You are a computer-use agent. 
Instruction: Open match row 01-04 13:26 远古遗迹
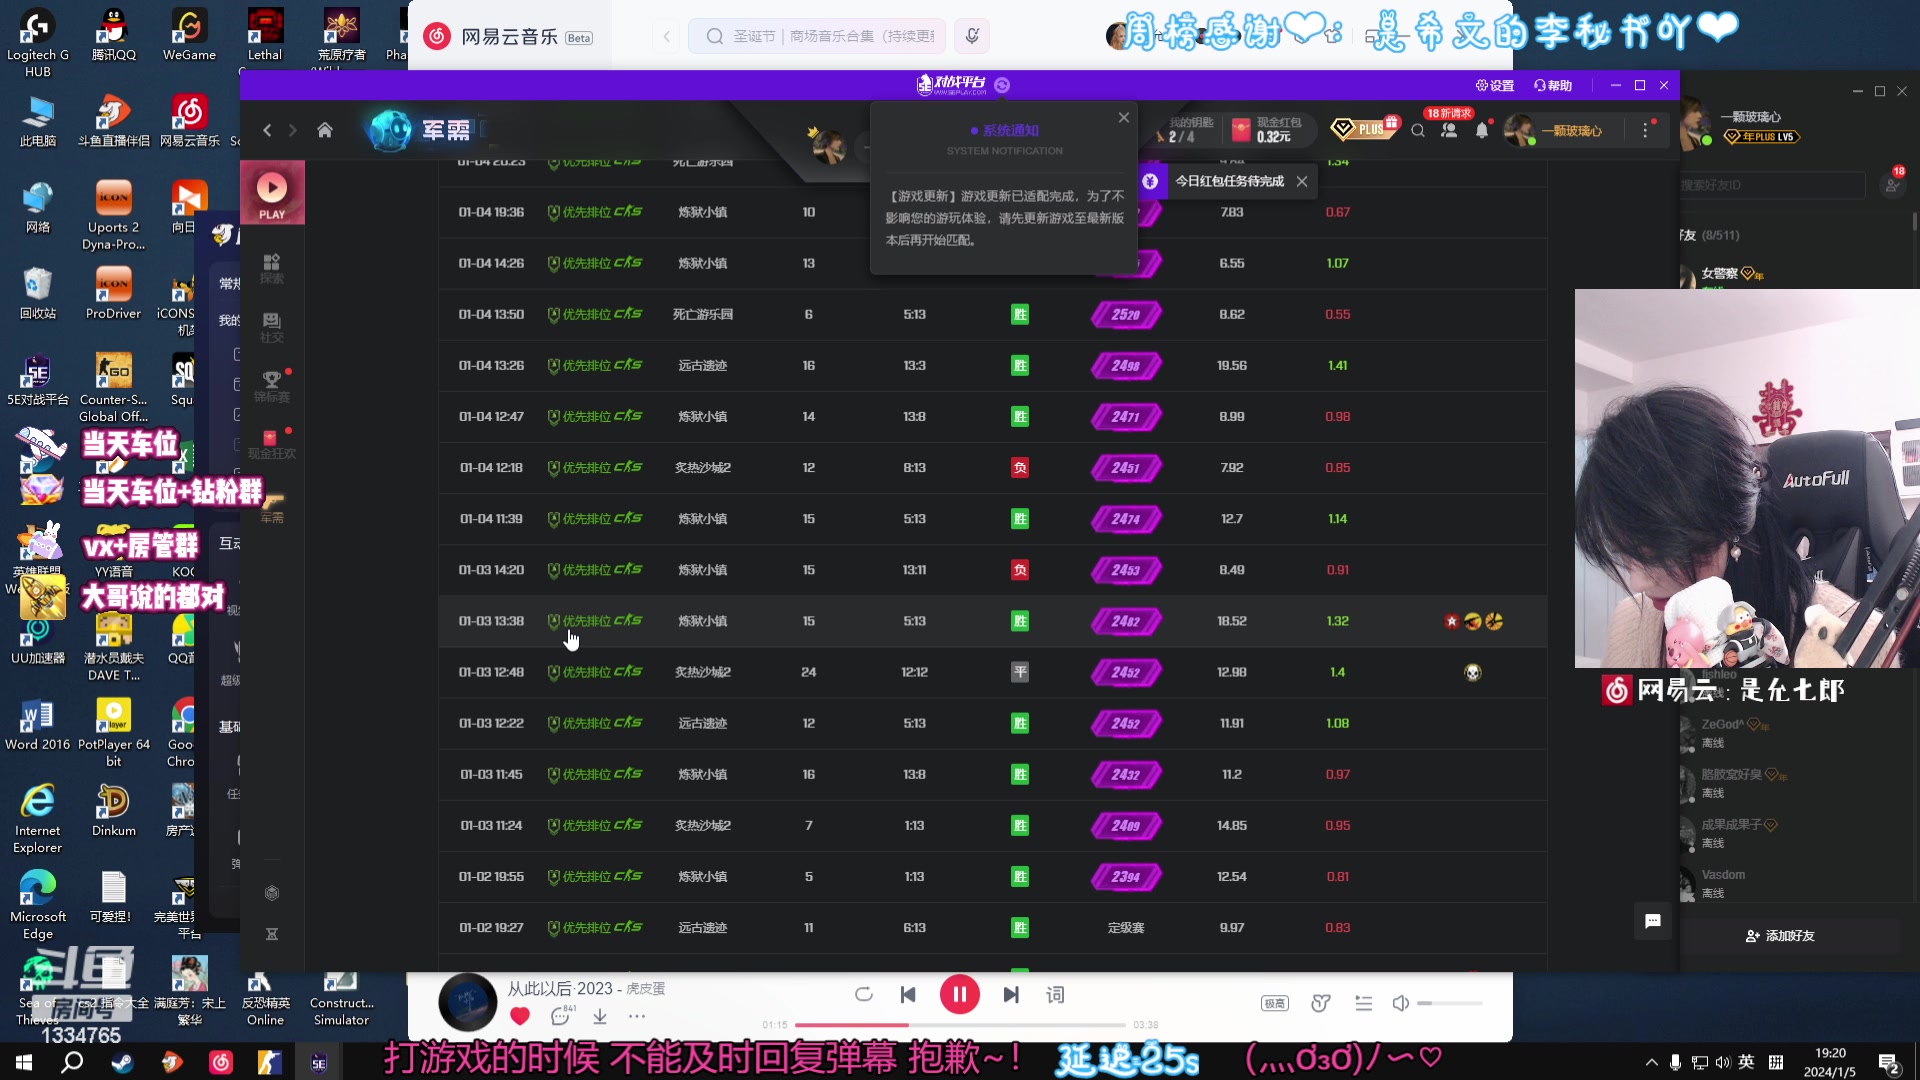[x=992, y=365]
